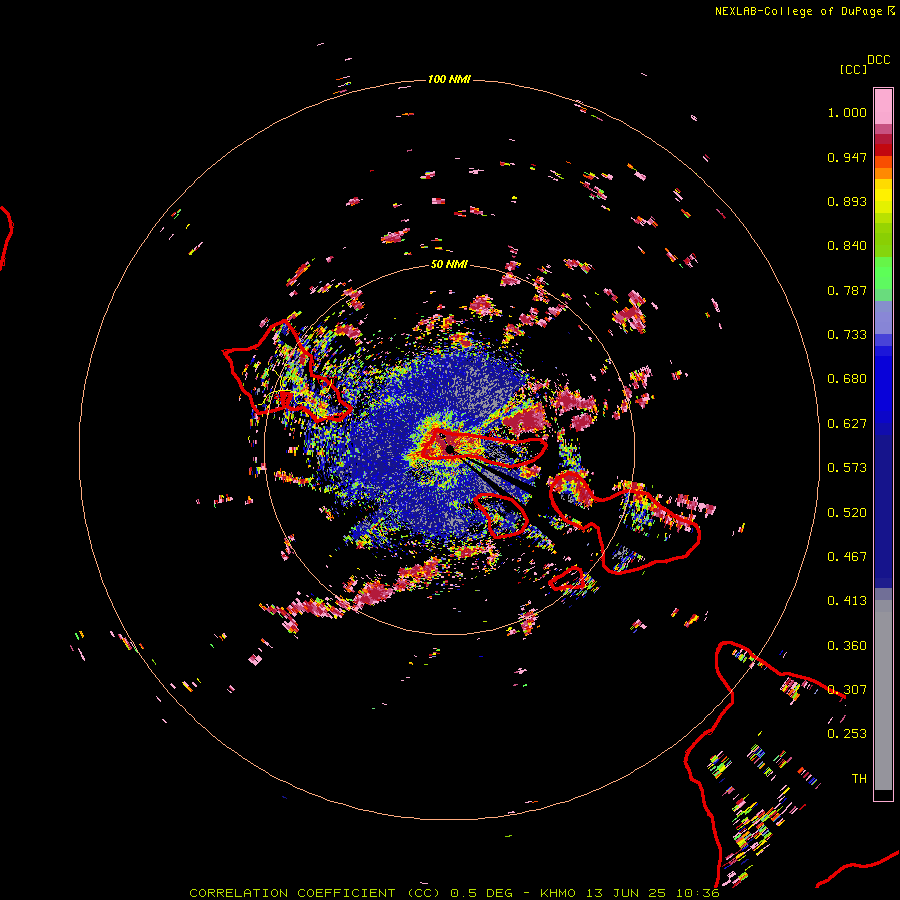Select the 0.520 scale value
Screen dimensions: 900x900
coord(847,513)
